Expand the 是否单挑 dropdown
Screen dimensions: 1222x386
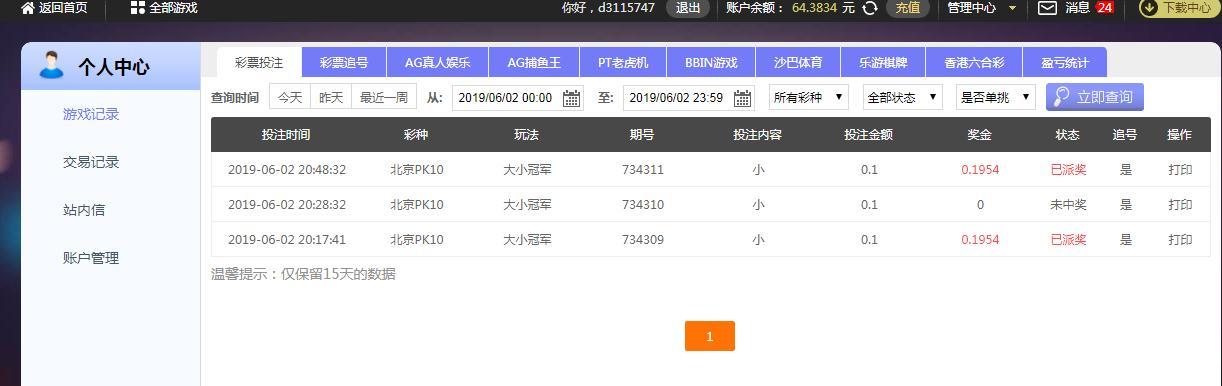[995, 97]
